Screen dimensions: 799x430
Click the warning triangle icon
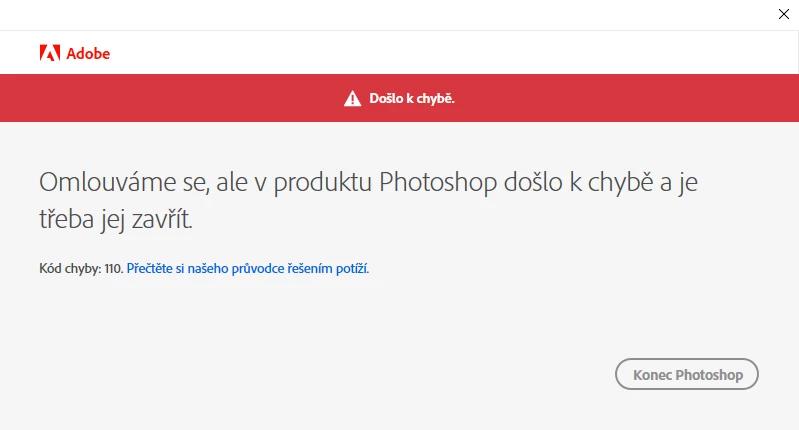pyautogui.click(x=352, y=98)
